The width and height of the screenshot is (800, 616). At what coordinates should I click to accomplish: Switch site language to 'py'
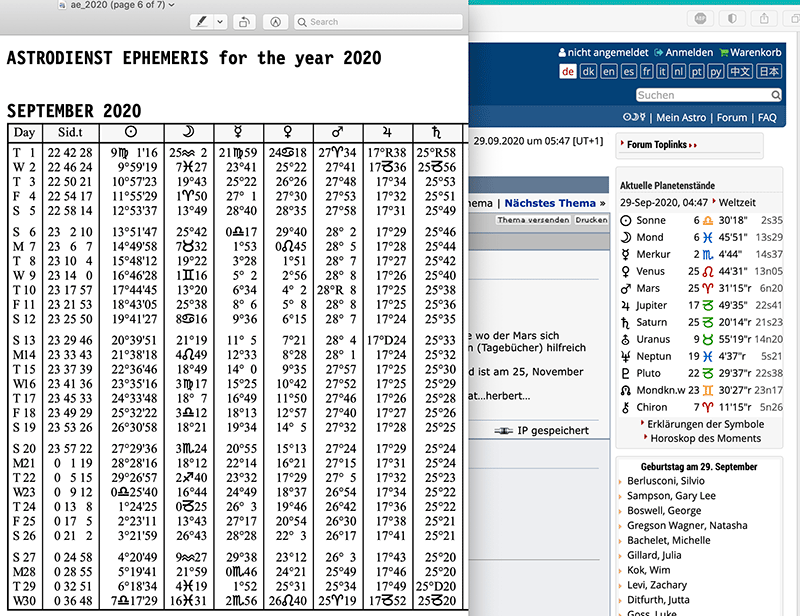pos(715,71)
